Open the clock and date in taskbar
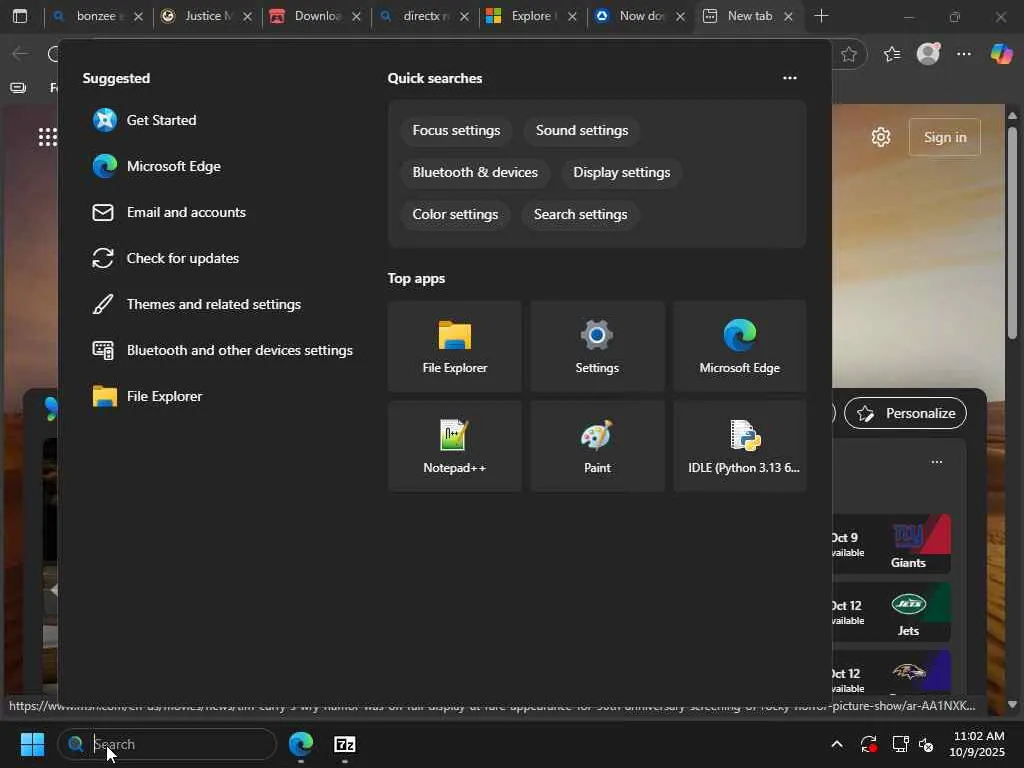The width and height of the screenshot is (1024, 768). (977, 744)
